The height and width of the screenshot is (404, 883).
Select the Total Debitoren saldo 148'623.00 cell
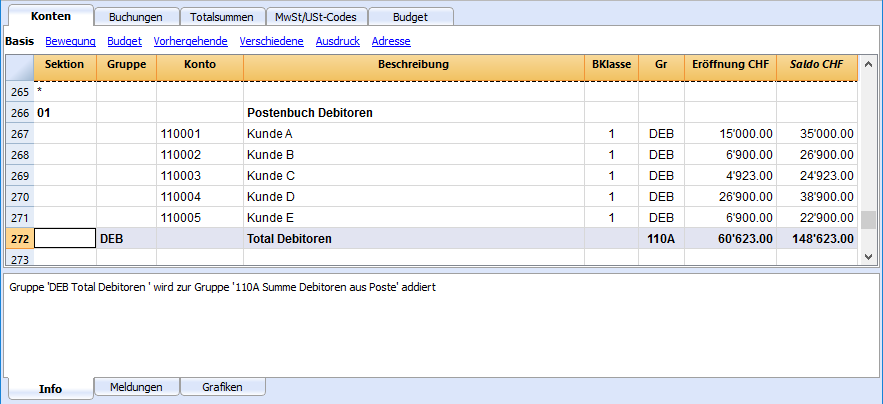coord(817,239)
